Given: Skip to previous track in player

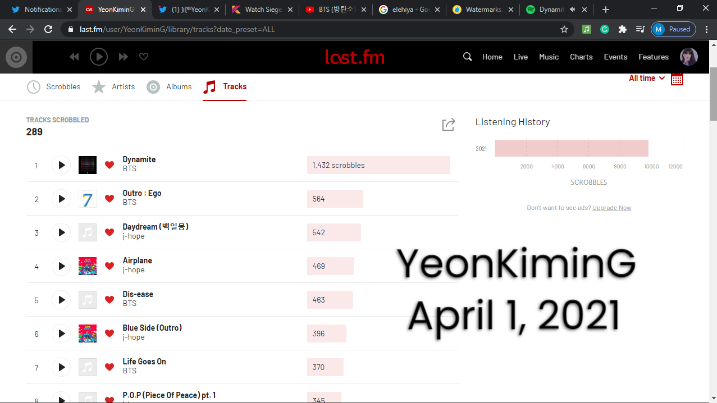Looking at the screenshot, I should click(x=74, y=57).
